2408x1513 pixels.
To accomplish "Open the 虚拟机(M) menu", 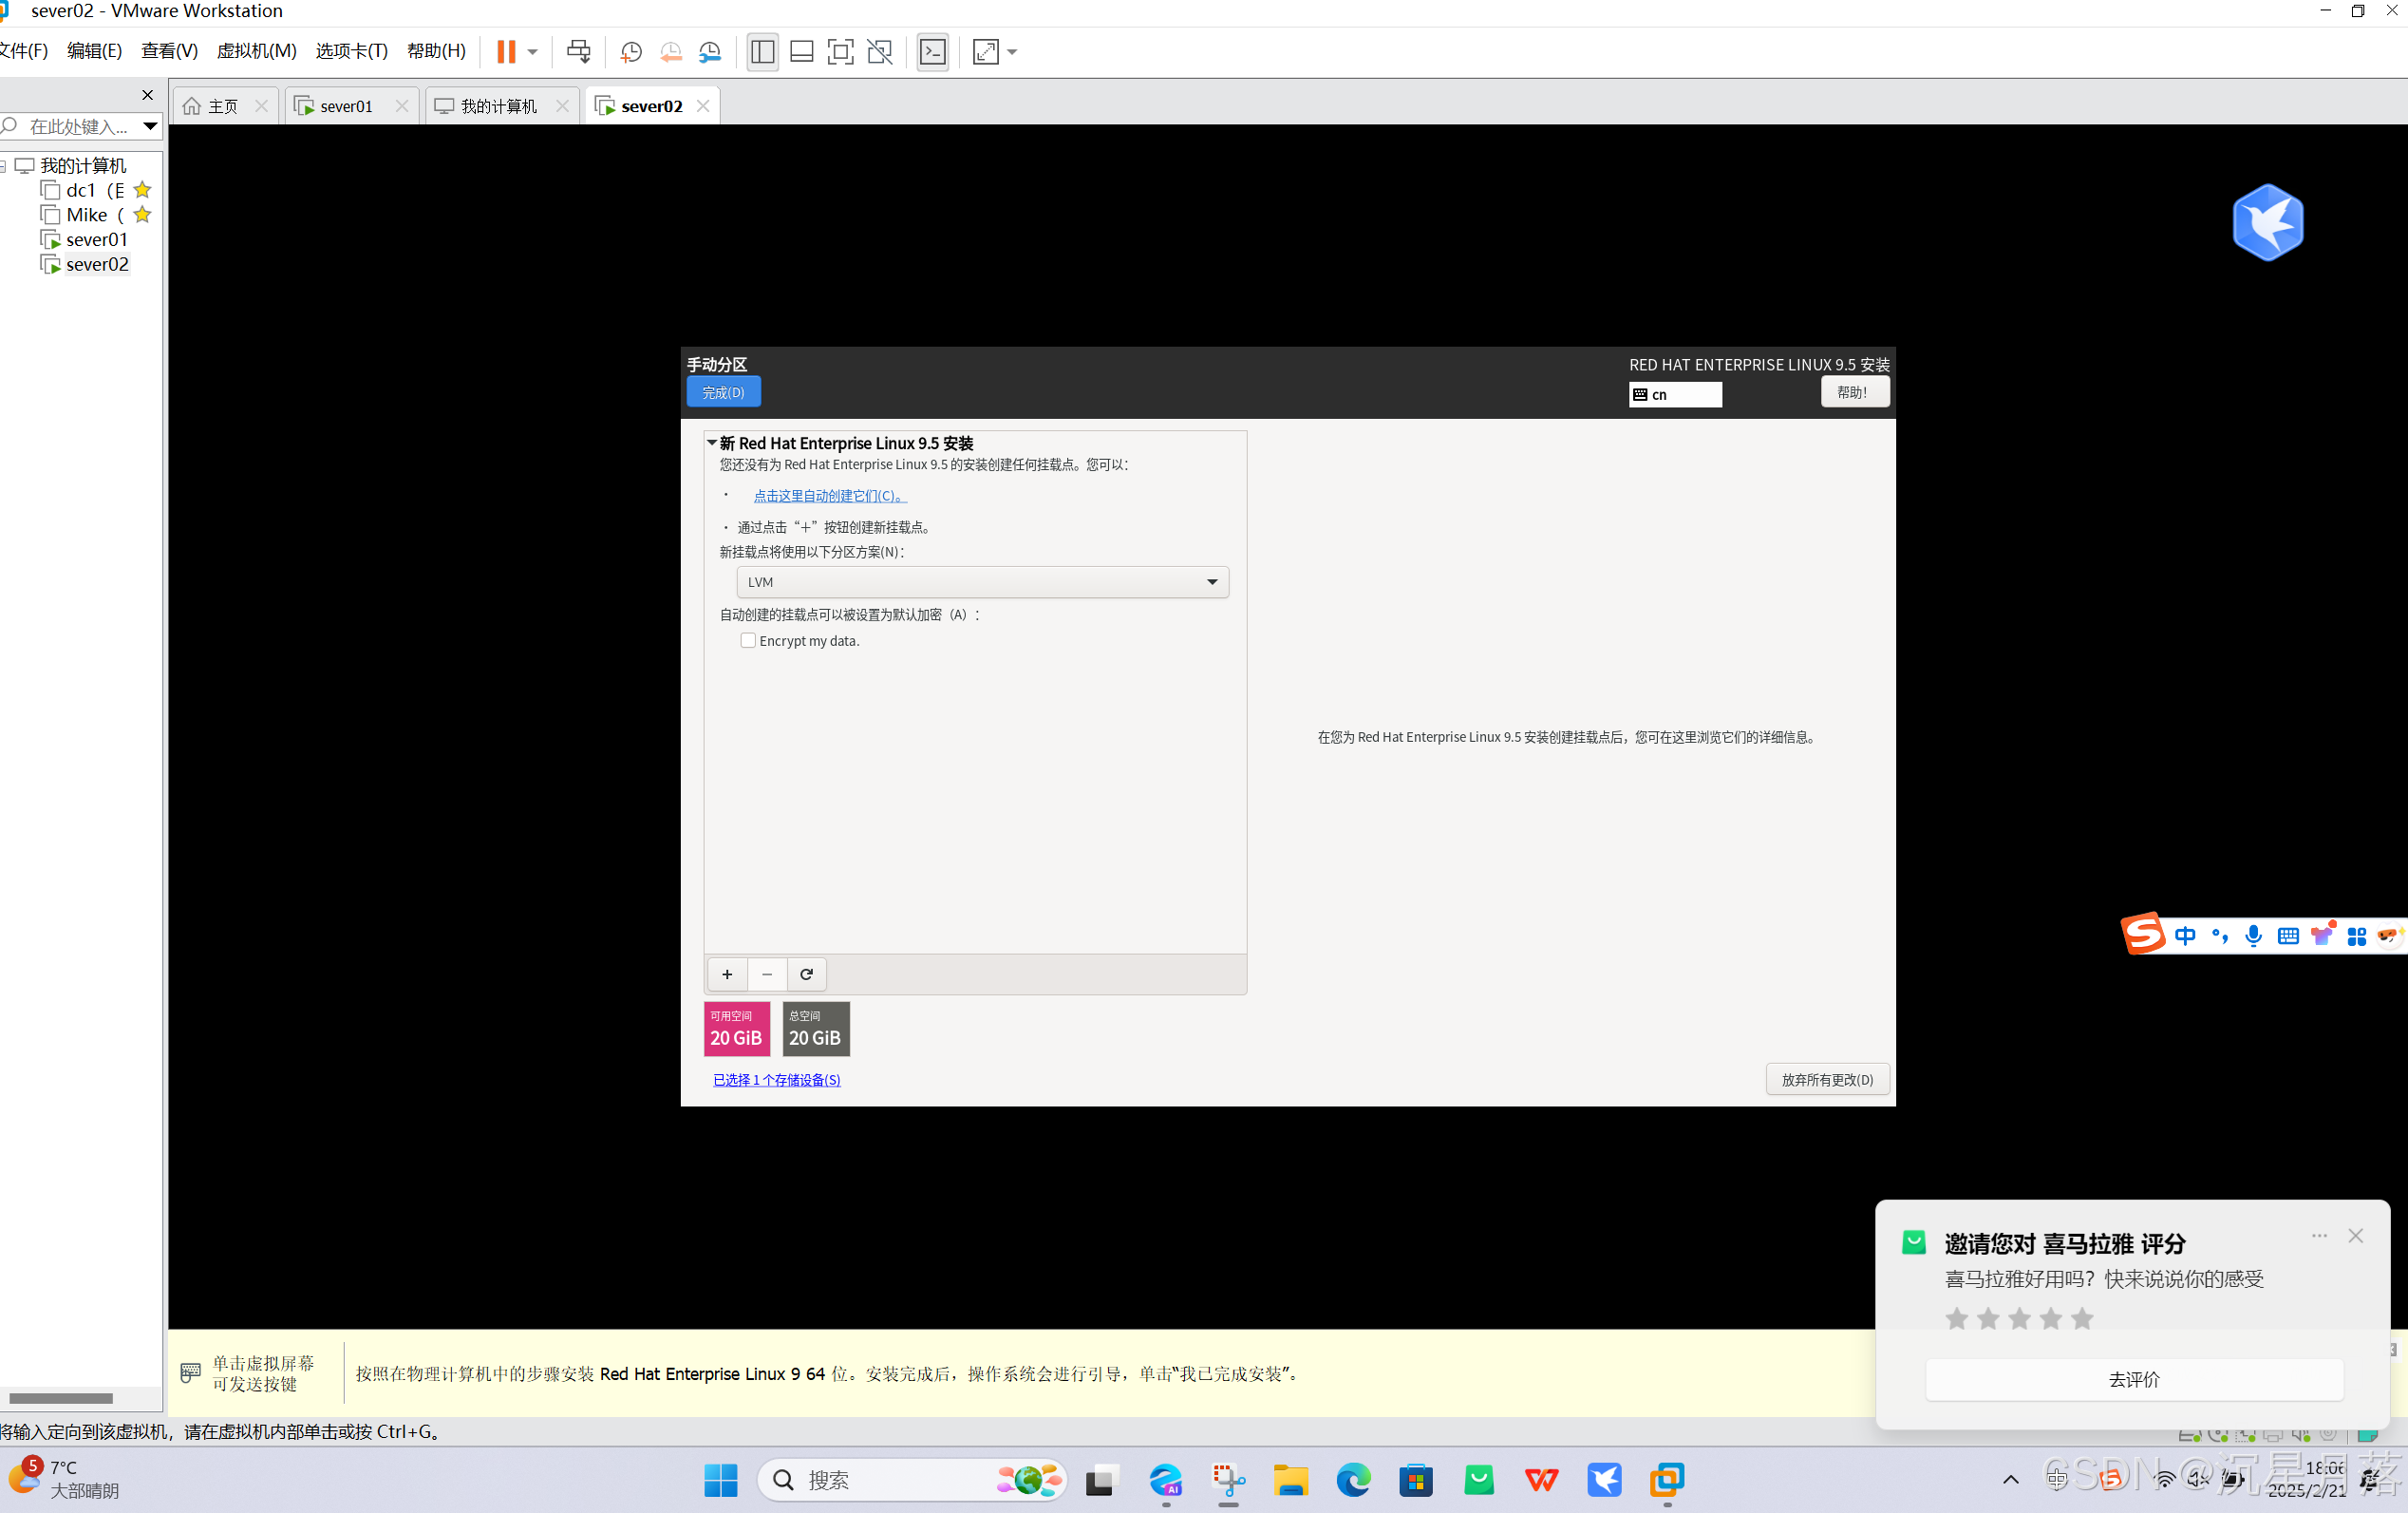I will (x=256, y=51).
